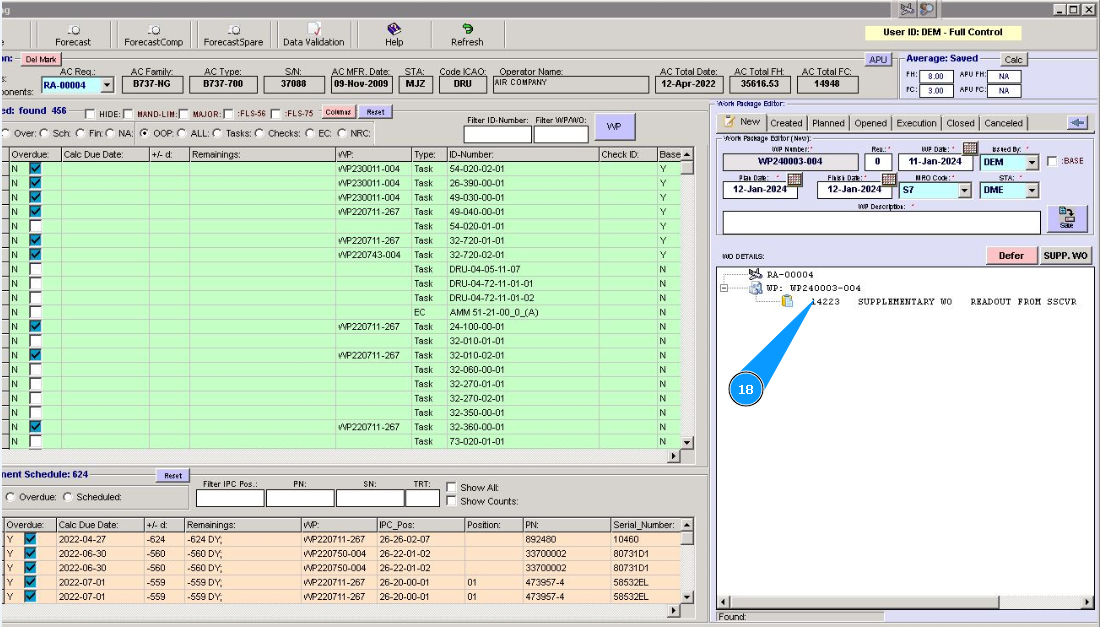Open the AC Reg dropdown RA-00004
The image size is (1100, 633).
click(106, 86)
